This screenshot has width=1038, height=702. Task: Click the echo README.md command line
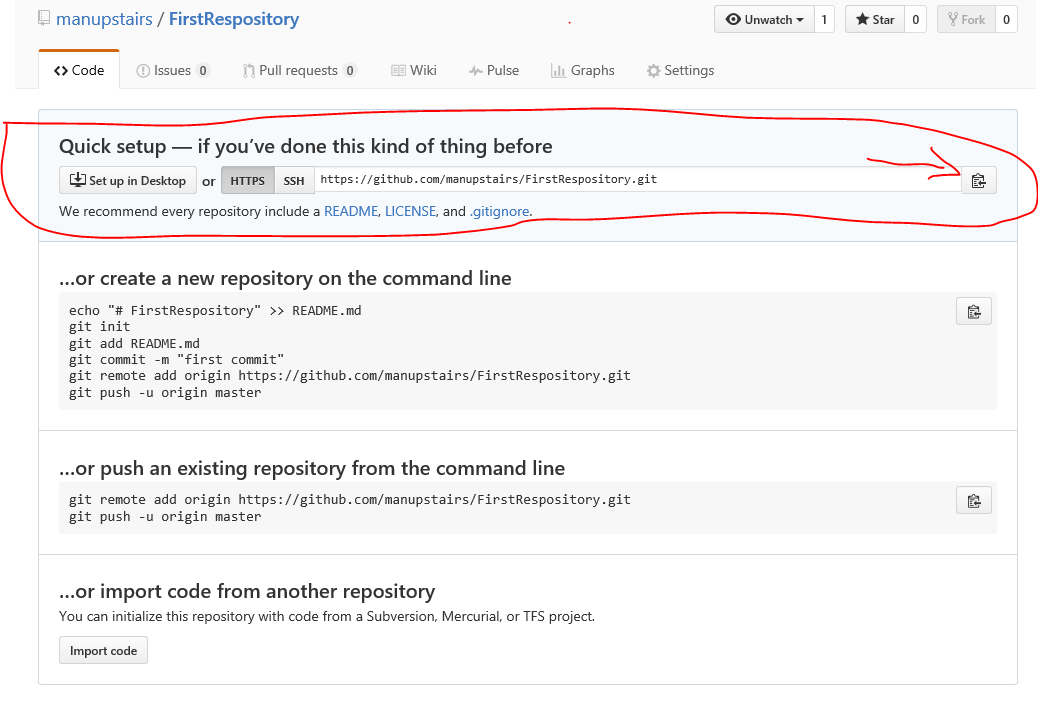(215, 311)
